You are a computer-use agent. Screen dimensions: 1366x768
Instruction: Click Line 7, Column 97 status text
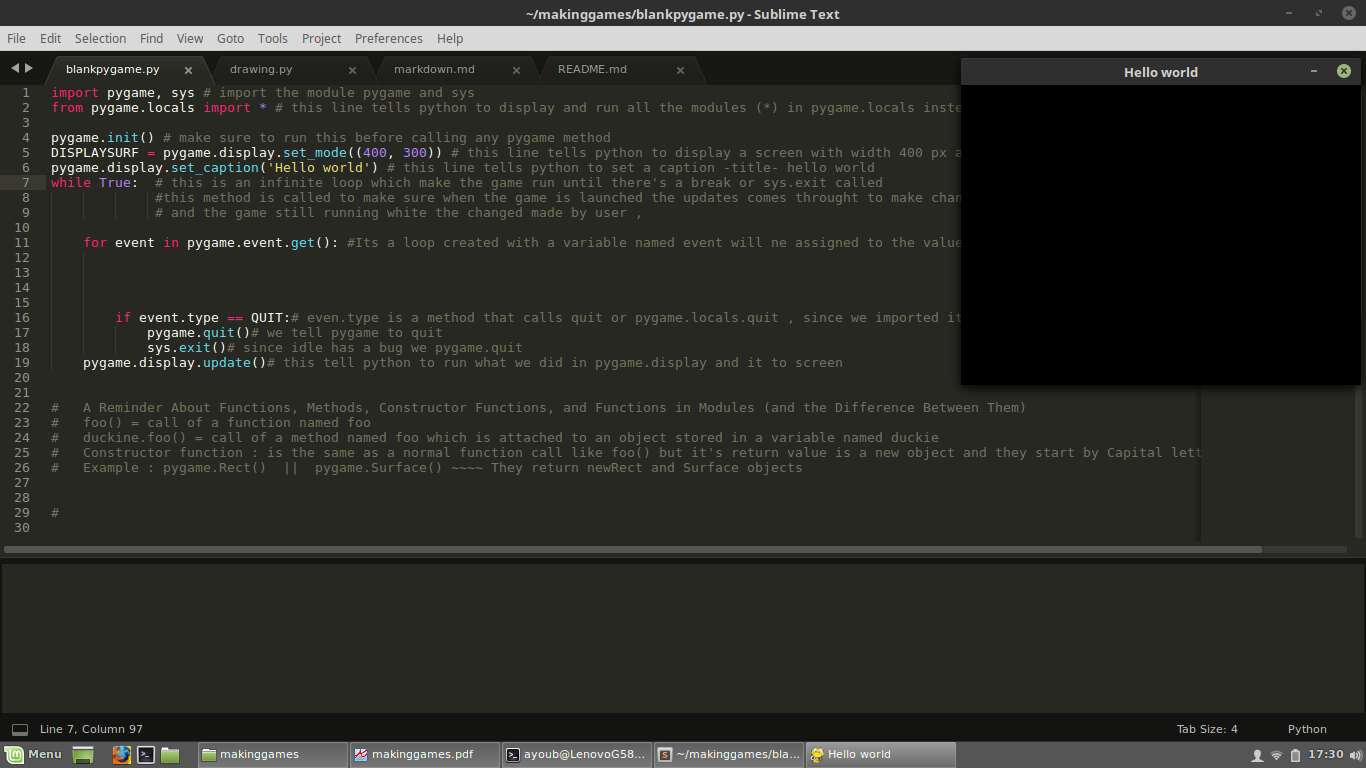point(91,729)
